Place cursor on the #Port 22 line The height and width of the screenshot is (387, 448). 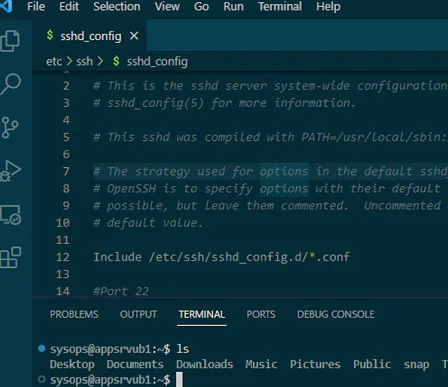(121, 291)
